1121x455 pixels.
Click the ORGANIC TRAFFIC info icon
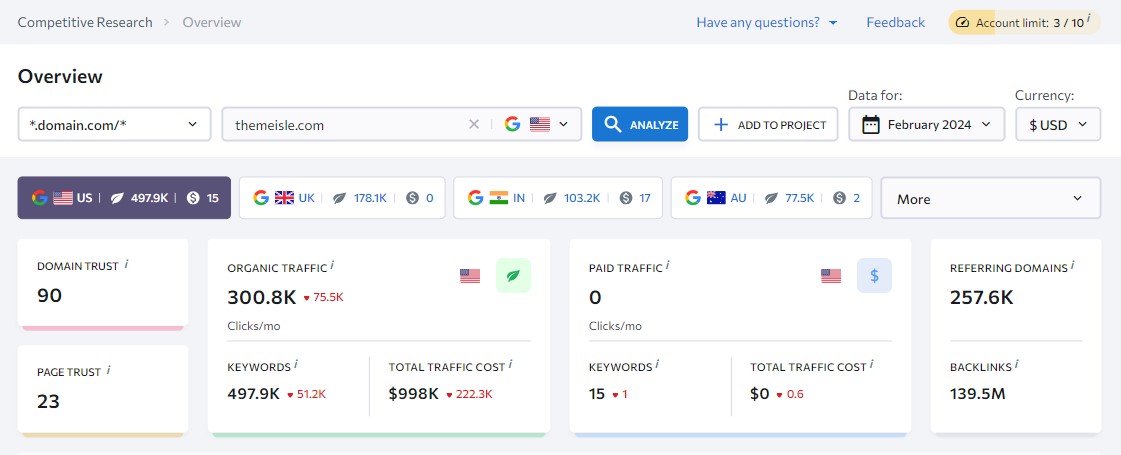tap(332, 265)
